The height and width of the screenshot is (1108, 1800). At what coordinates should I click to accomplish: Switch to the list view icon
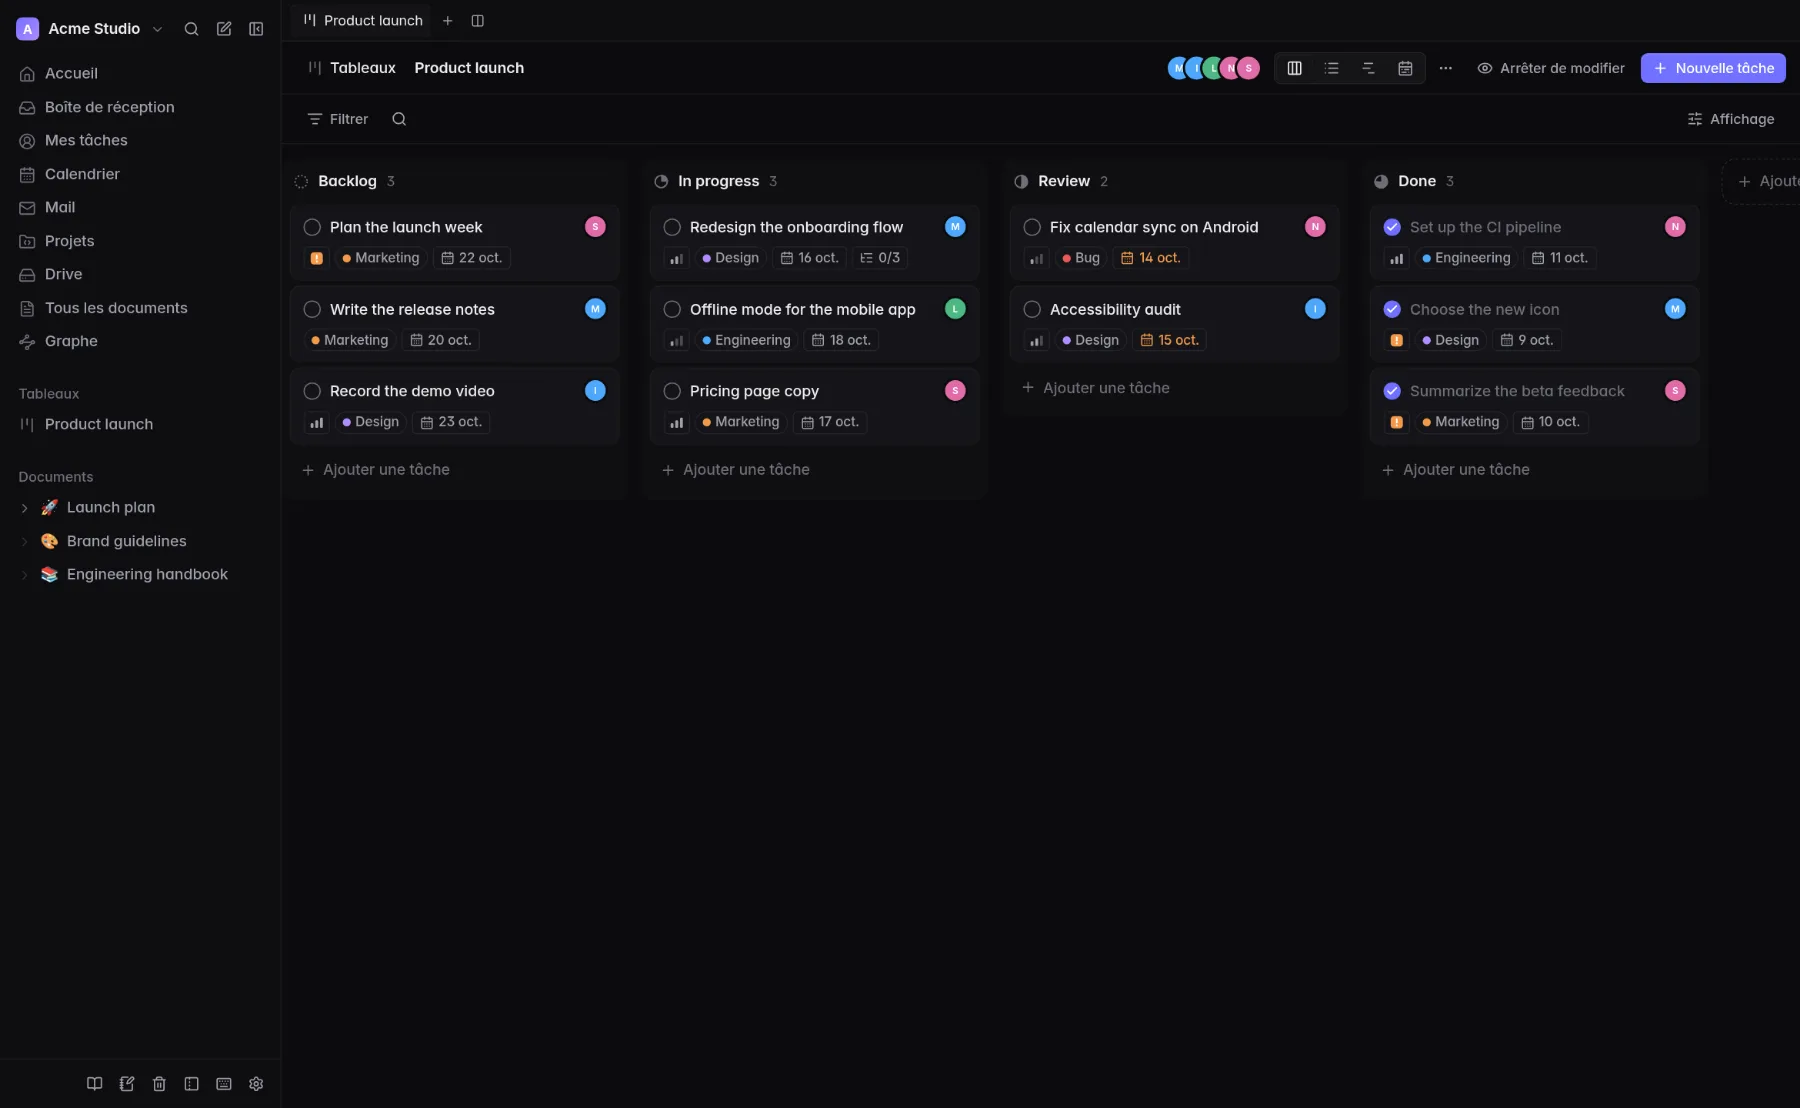point(1331,68)
